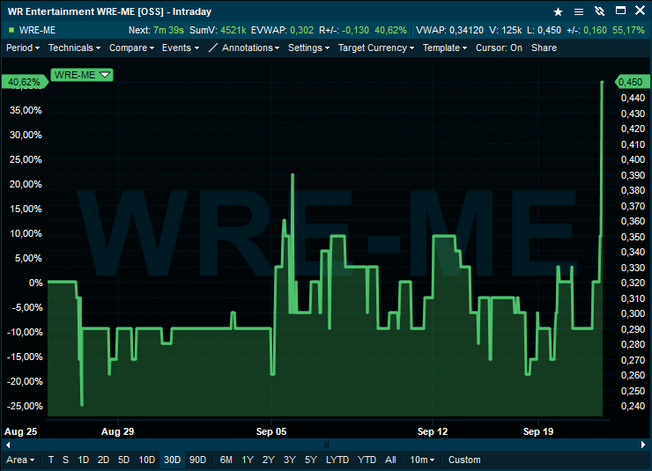Click the Custom period button
652x471 pixels.
[x=464, y=460]
